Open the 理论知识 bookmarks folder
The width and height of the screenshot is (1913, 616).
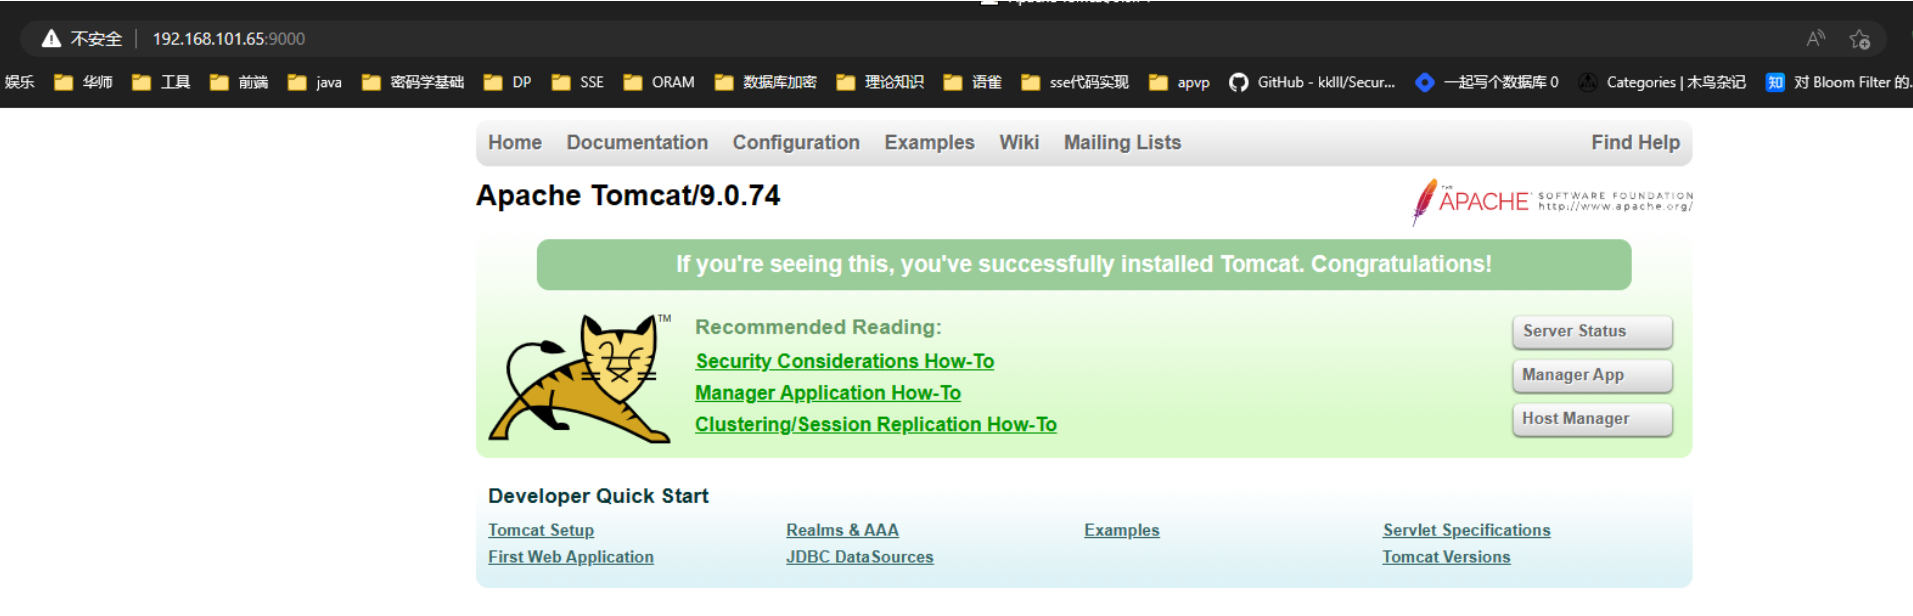pos(880,82)
